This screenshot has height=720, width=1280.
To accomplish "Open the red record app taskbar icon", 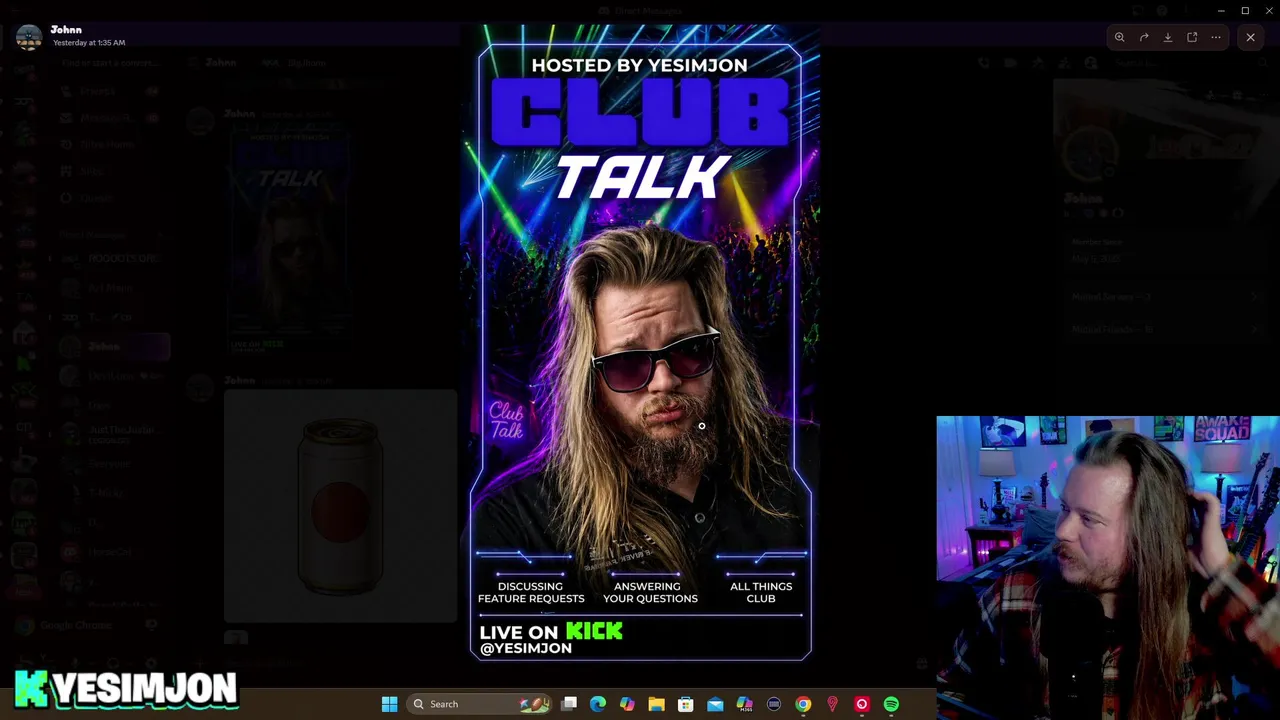I will point(861,704).
